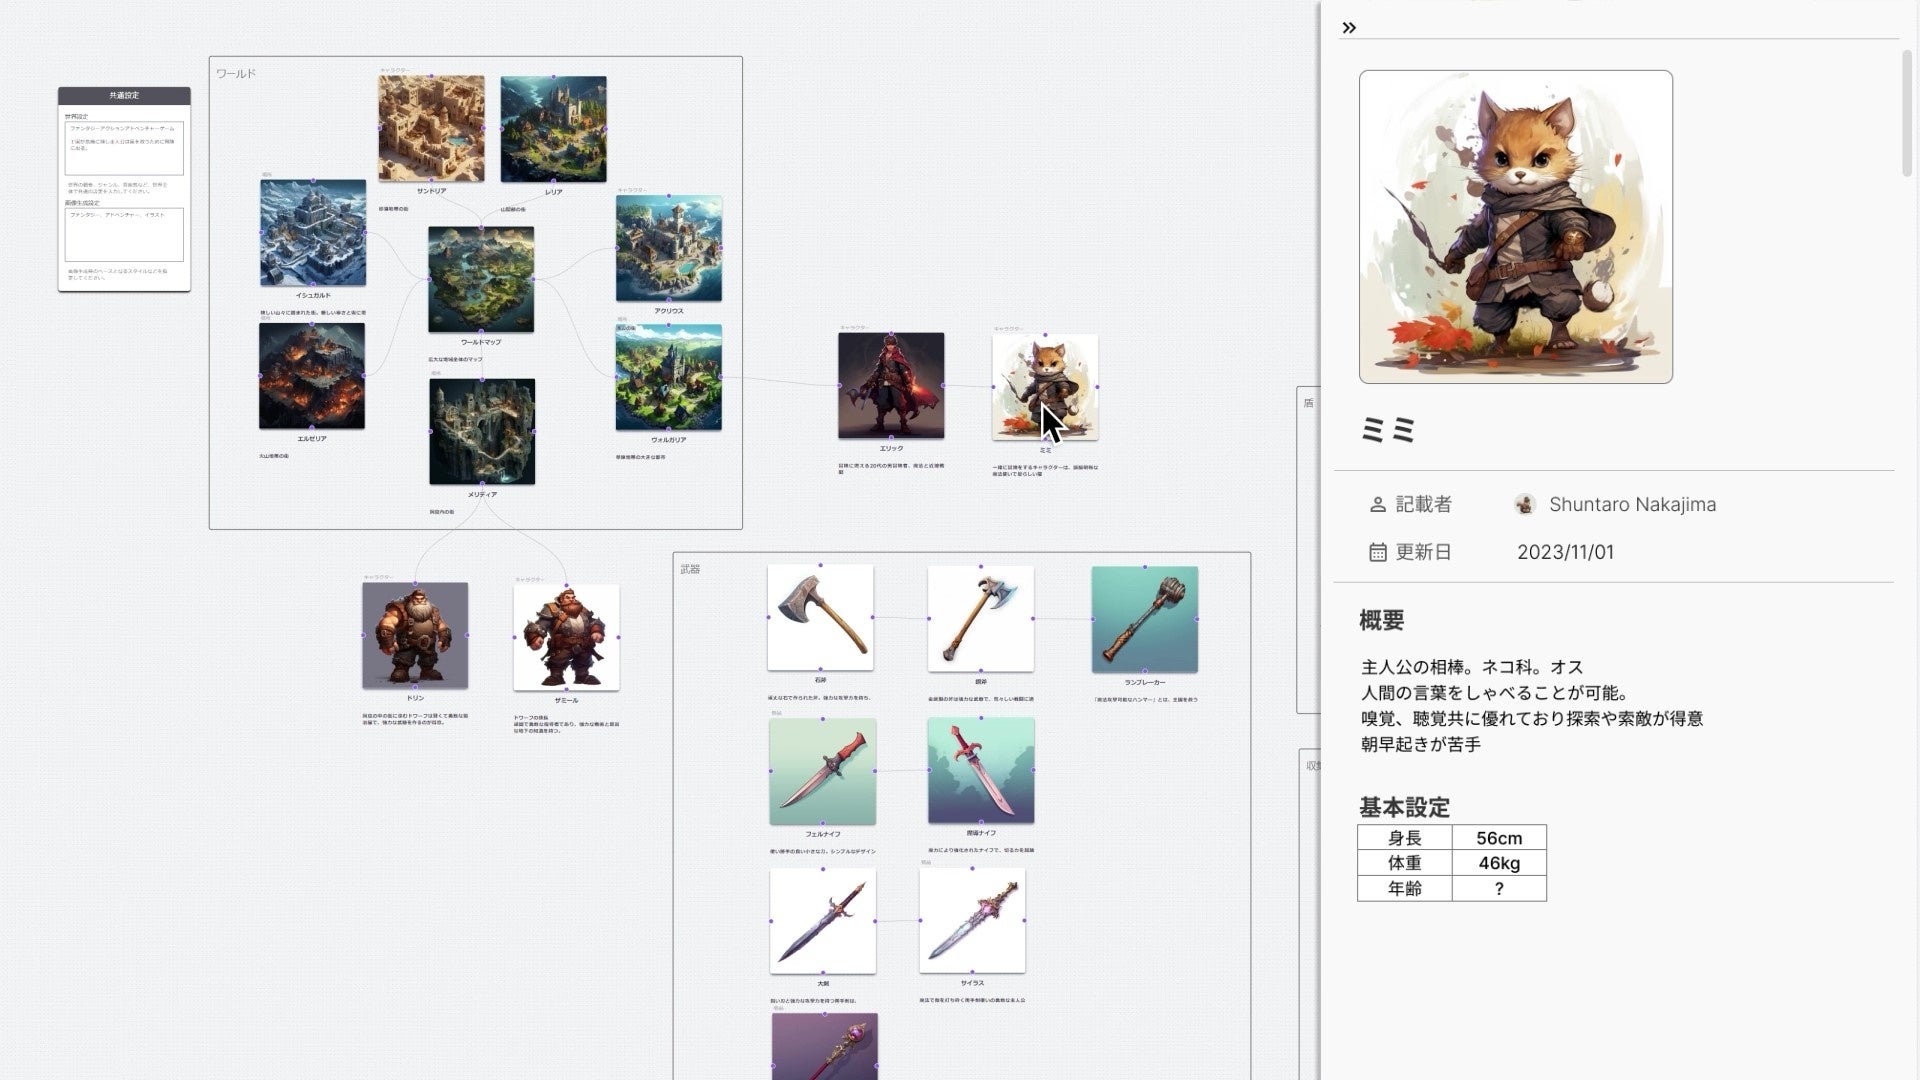Select the ドリン dwarf character card
The height and width of the screenshot is (1080, 1920).
(x=415, y=636)
